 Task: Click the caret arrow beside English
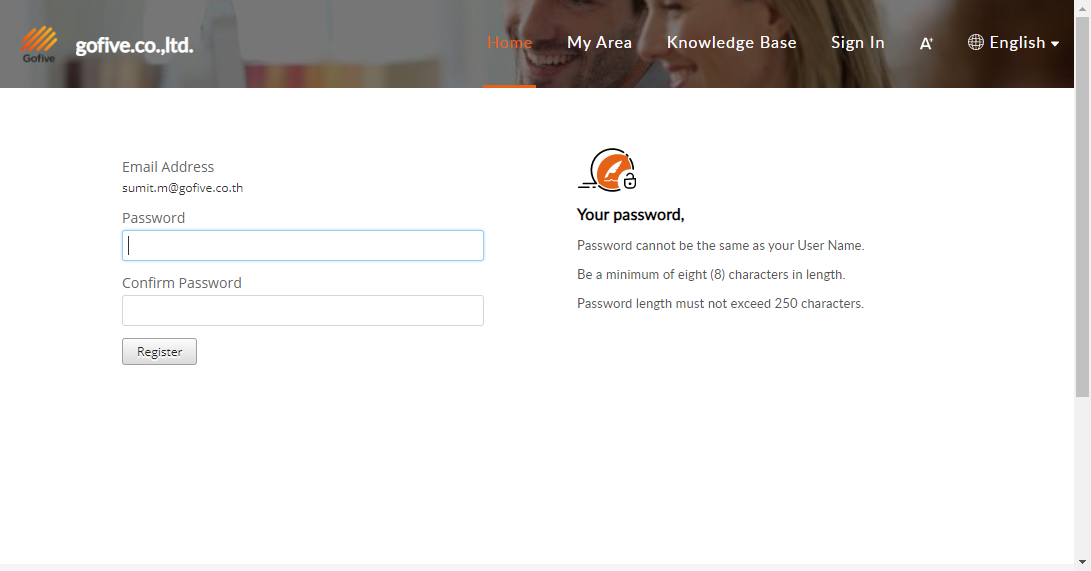point(1055,44)
